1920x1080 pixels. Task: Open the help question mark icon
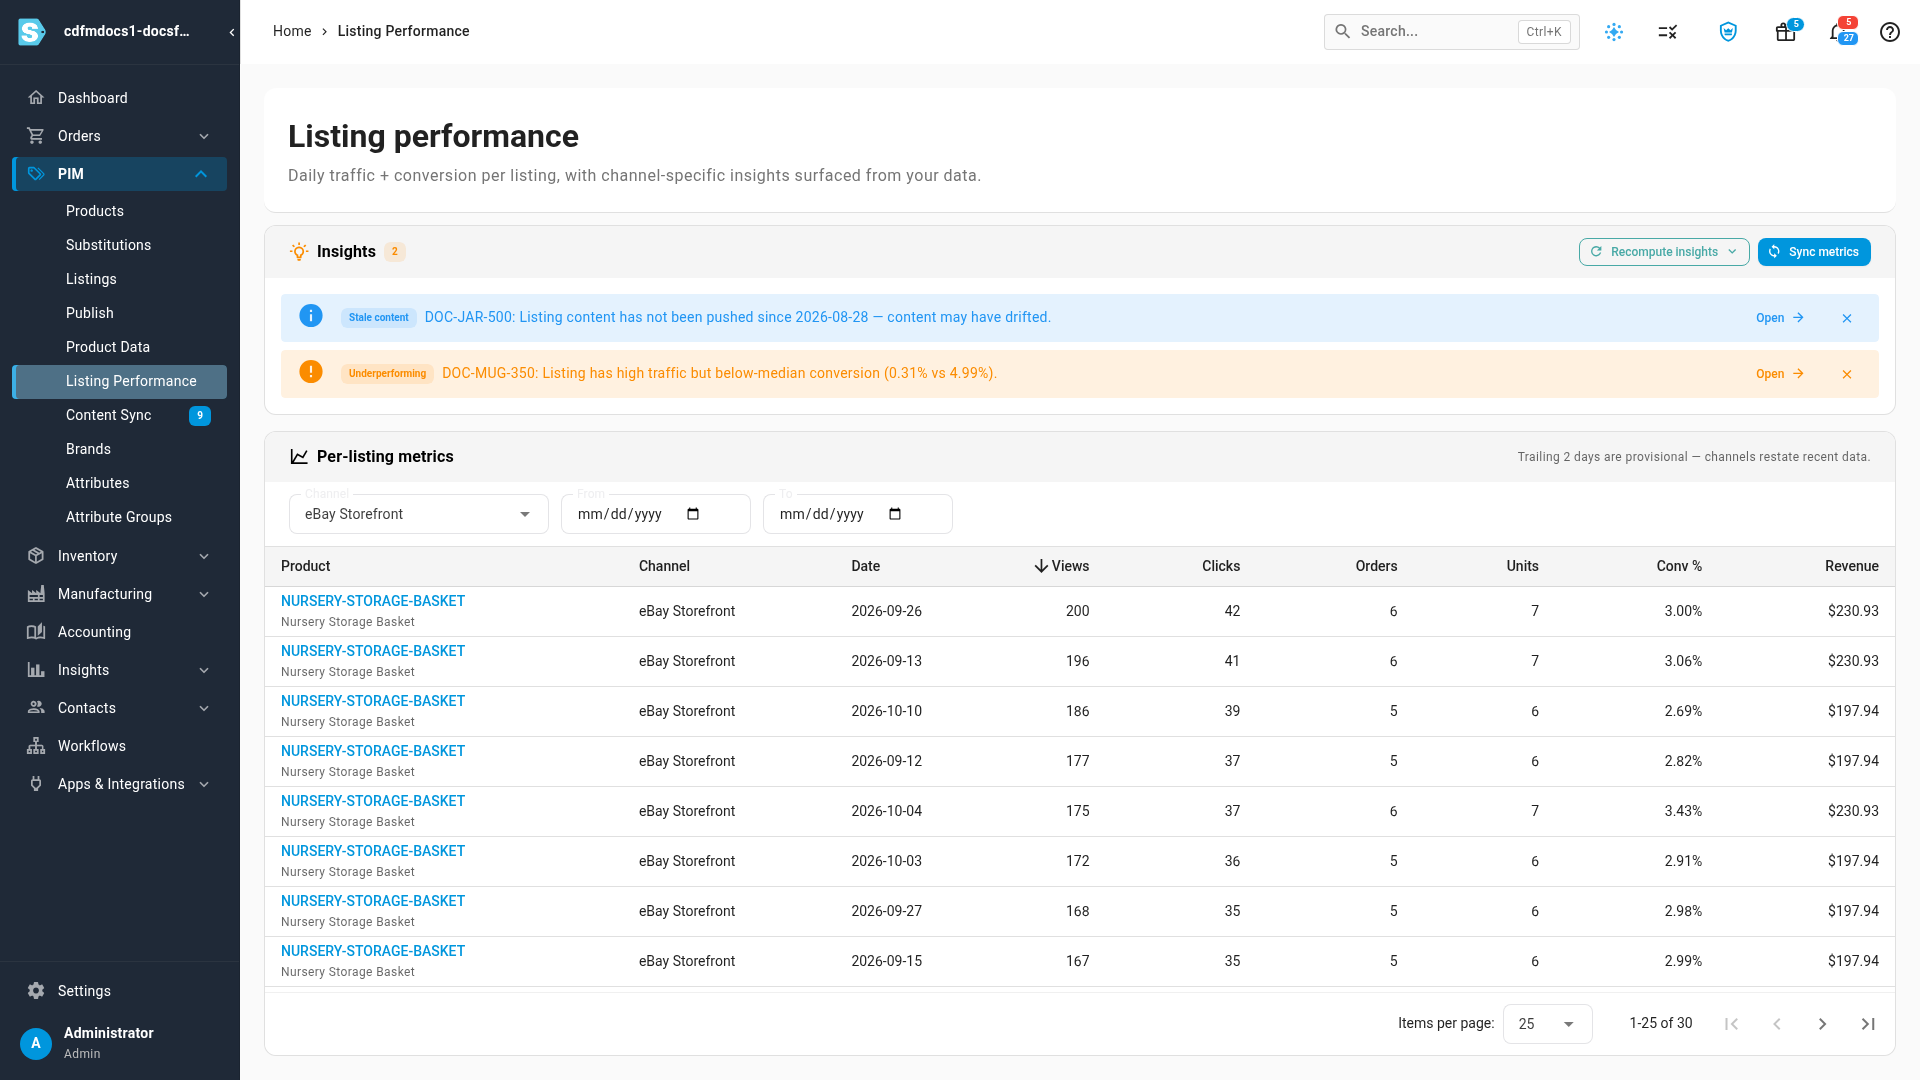[1889, 32]
